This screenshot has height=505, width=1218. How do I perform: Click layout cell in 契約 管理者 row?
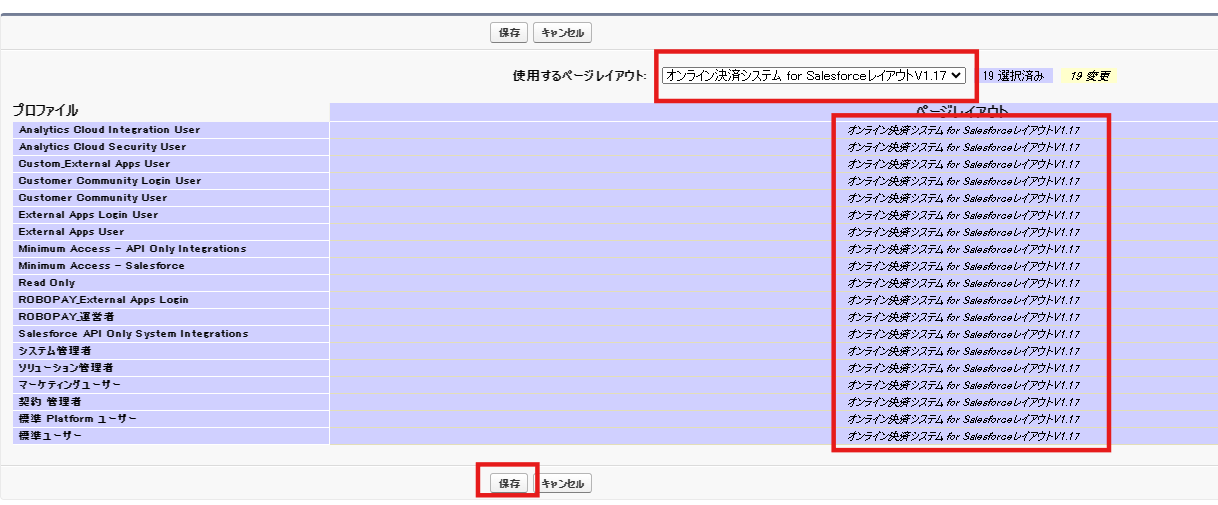[964, 402]
